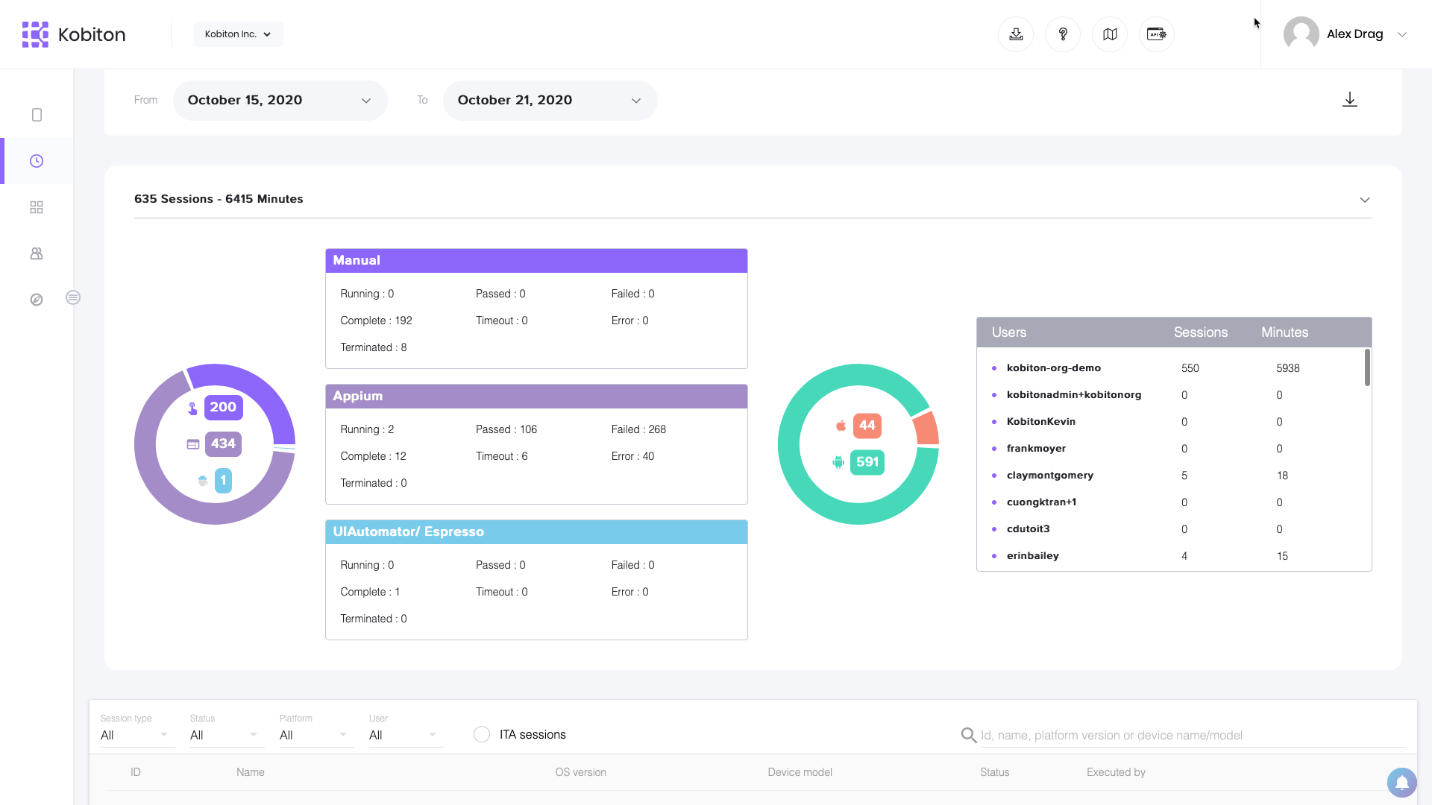Open the To date dropdown October 21
This screenshot has height=805, width=1432.
click(550, 100)
